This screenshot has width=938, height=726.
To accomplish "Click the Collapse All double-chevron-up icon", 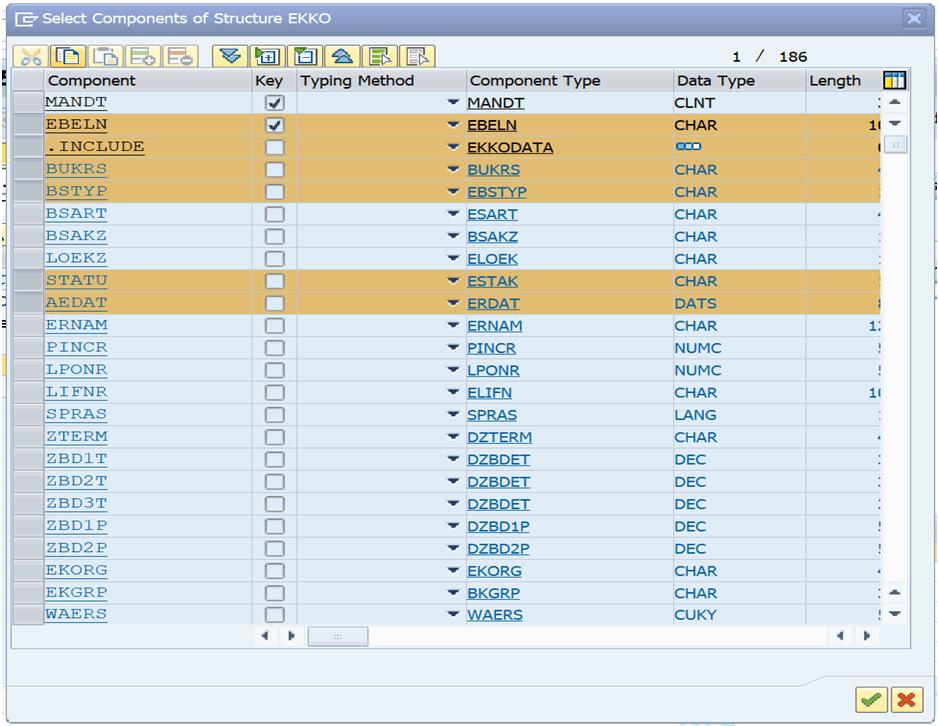I will [x=342, y=57].
